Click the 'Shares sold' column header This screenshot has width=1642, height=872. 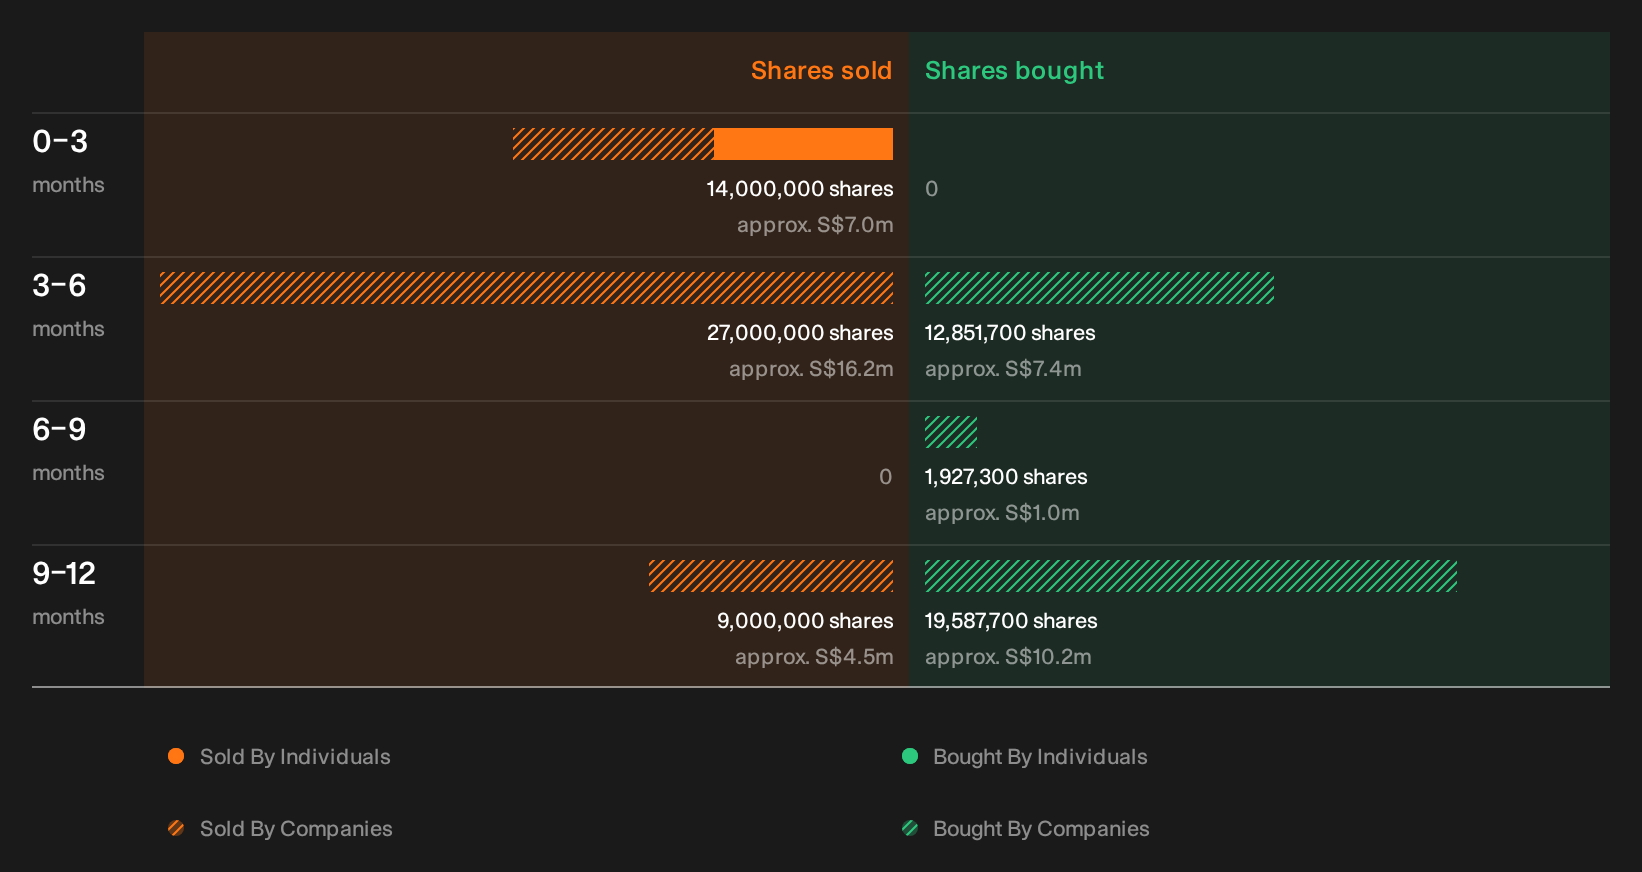[821, 71]
